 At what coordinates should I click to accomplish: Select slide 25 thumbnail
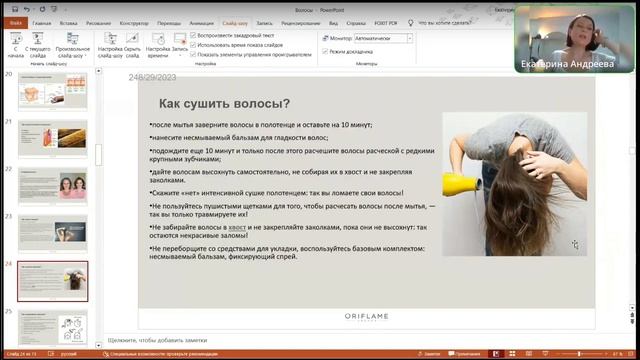point(53,328)
